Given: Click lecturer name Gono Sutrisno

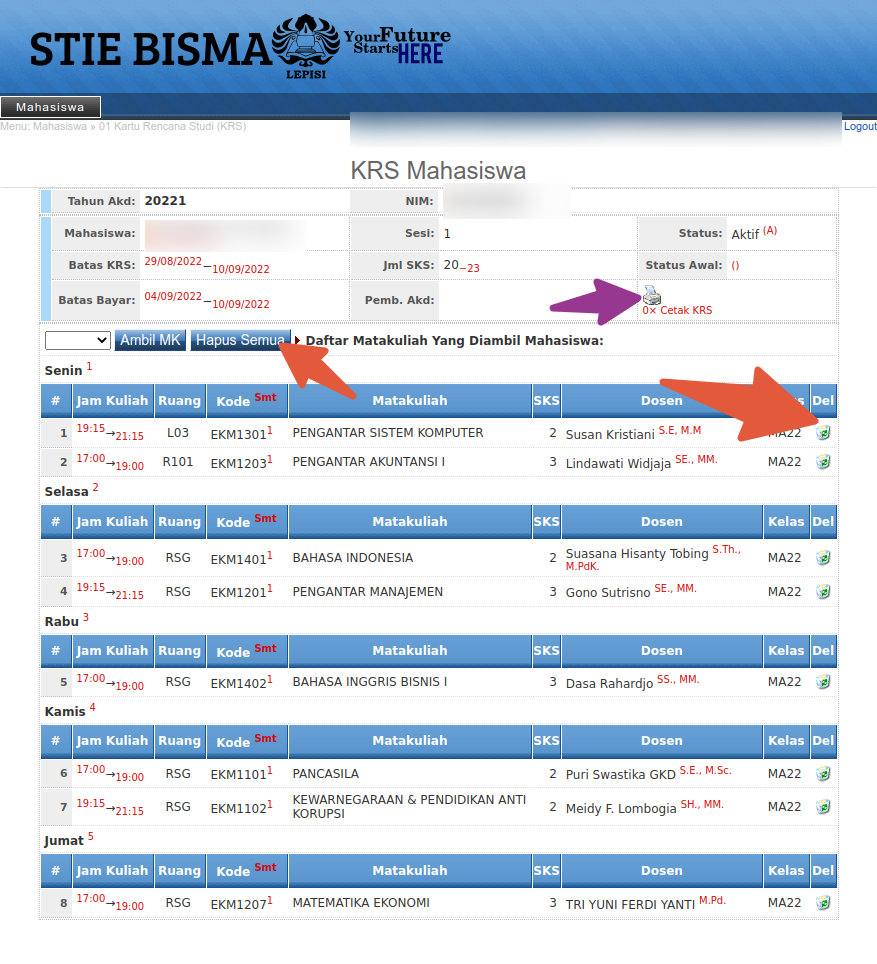Looking at the screenshot, I should pos(608,593).
